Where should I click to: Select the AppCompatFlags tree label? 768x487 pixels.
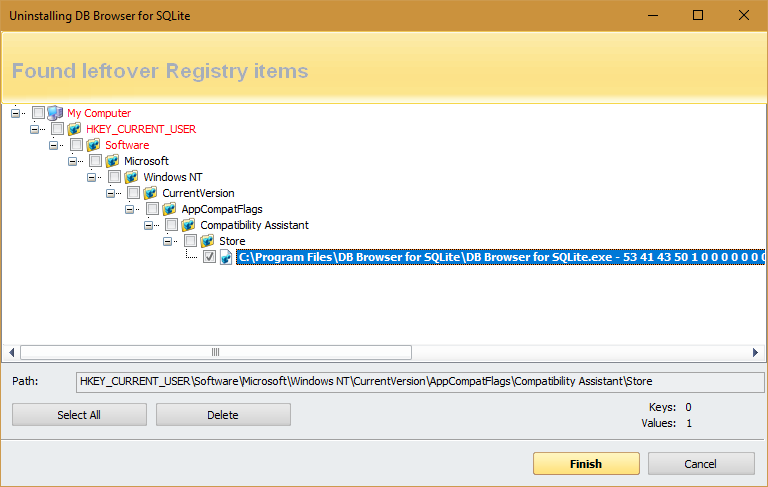tap(222, 210)
